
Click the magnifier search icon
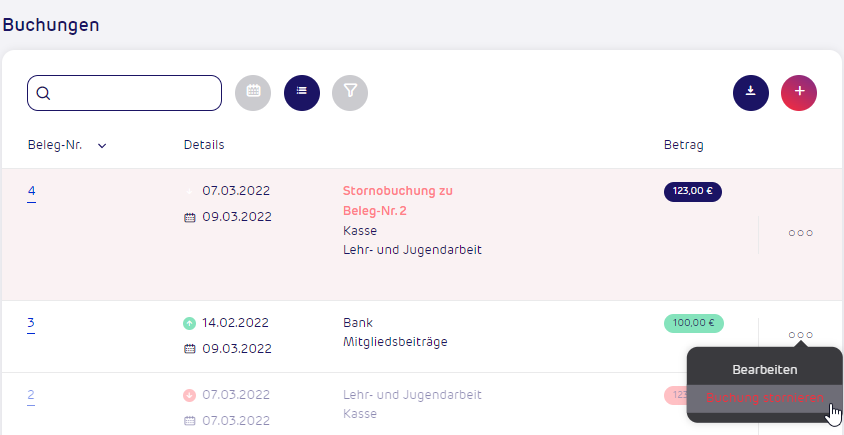(44, 94)
